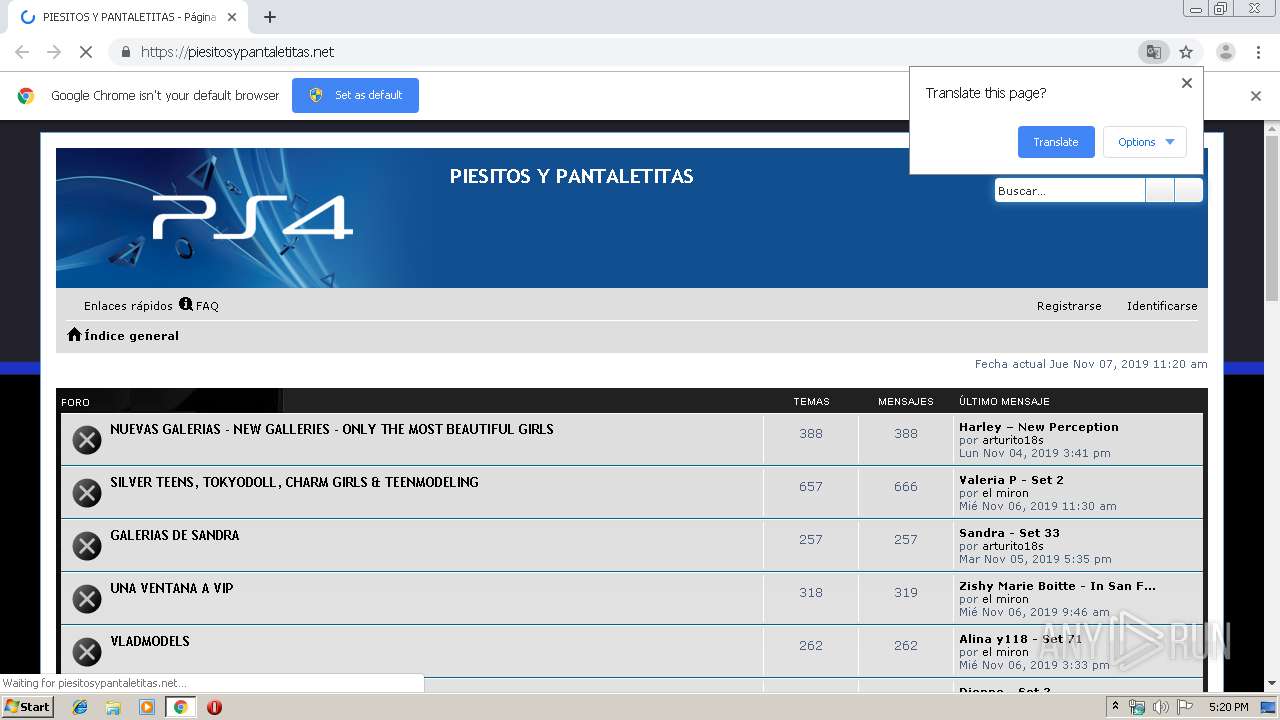View site info via the padlock icon
The height and width of the screenshot is (720, 1280).
click(x=125, y=52)
